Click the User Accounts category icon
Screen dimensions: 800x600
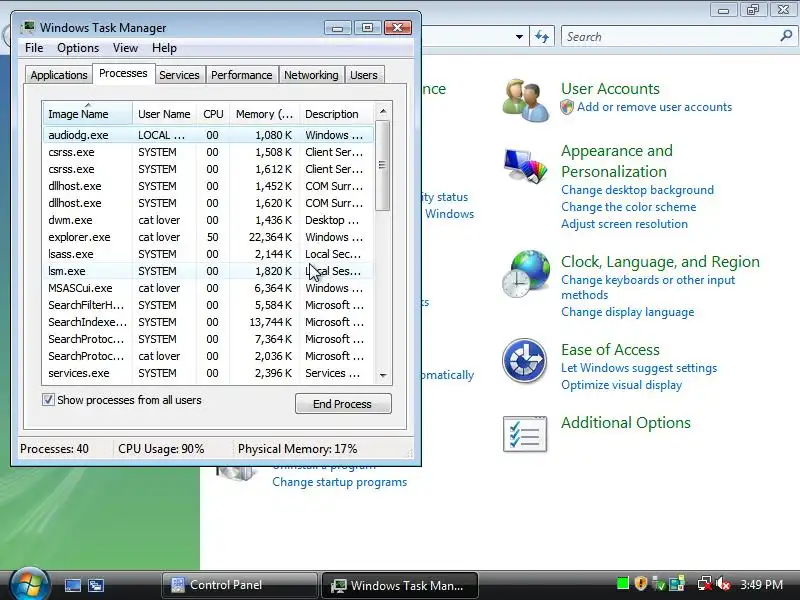(x=525, y=99)
